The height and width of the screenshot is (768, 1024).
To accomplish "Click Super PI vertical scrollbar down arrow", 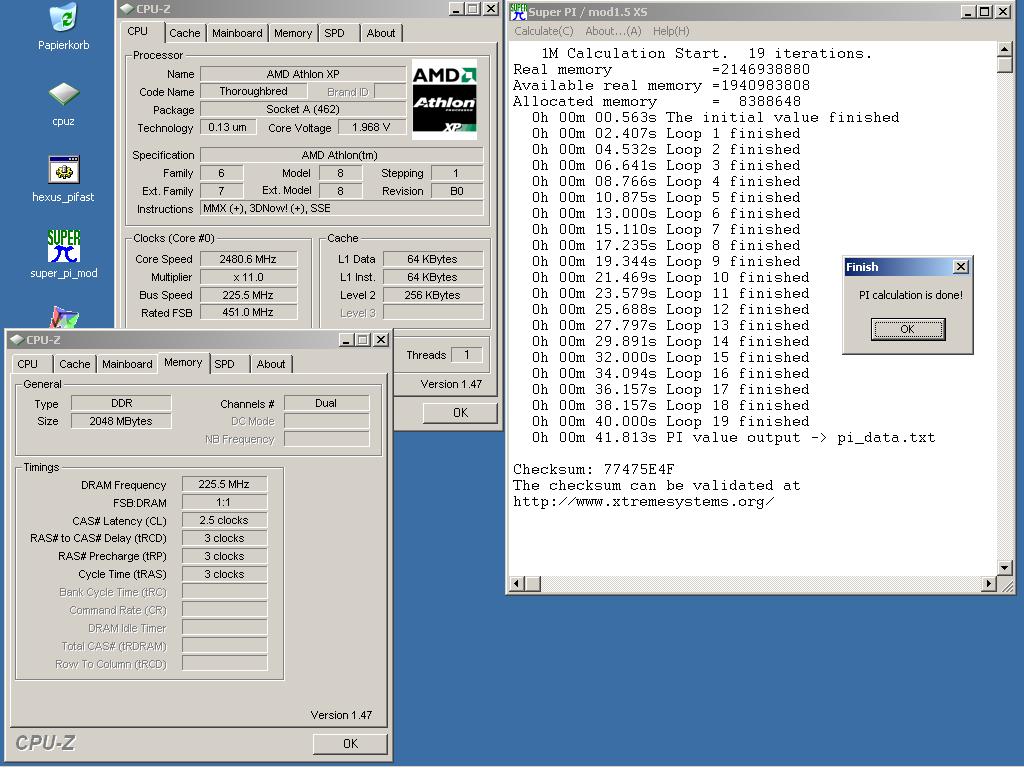I will tap(1004, 568).
